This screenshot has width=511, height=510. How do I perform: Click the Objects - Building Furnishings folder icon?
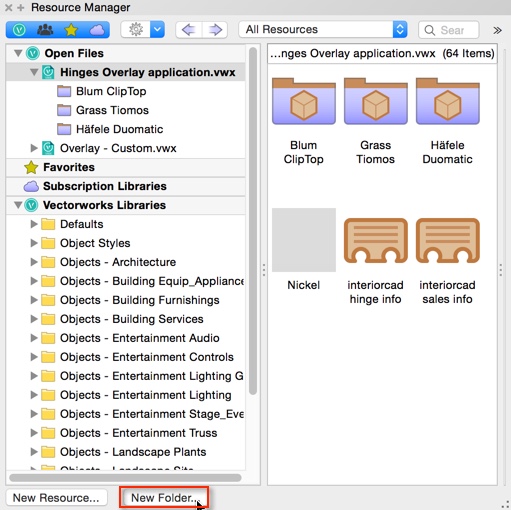(48, 300)
